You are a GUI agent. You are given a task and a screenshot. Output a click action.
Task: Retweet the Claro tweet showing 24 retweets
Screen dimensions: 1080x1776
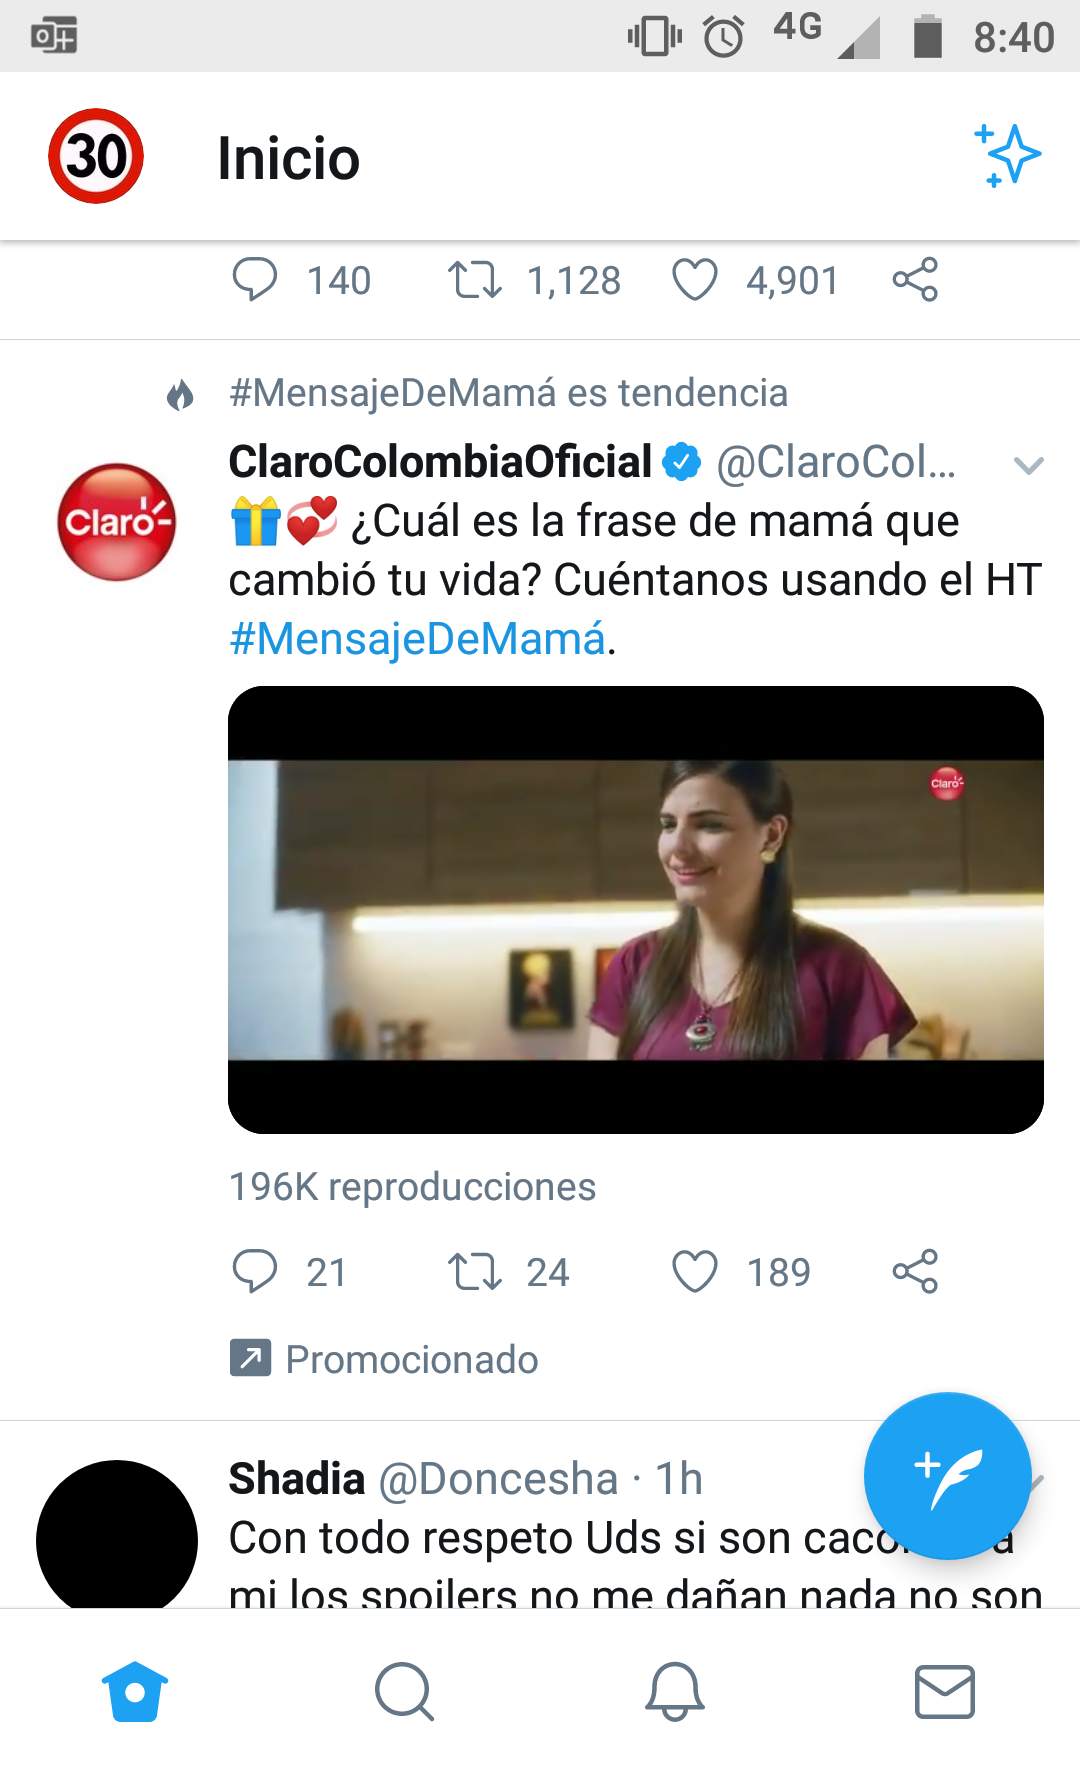[x=474, y=1272]
